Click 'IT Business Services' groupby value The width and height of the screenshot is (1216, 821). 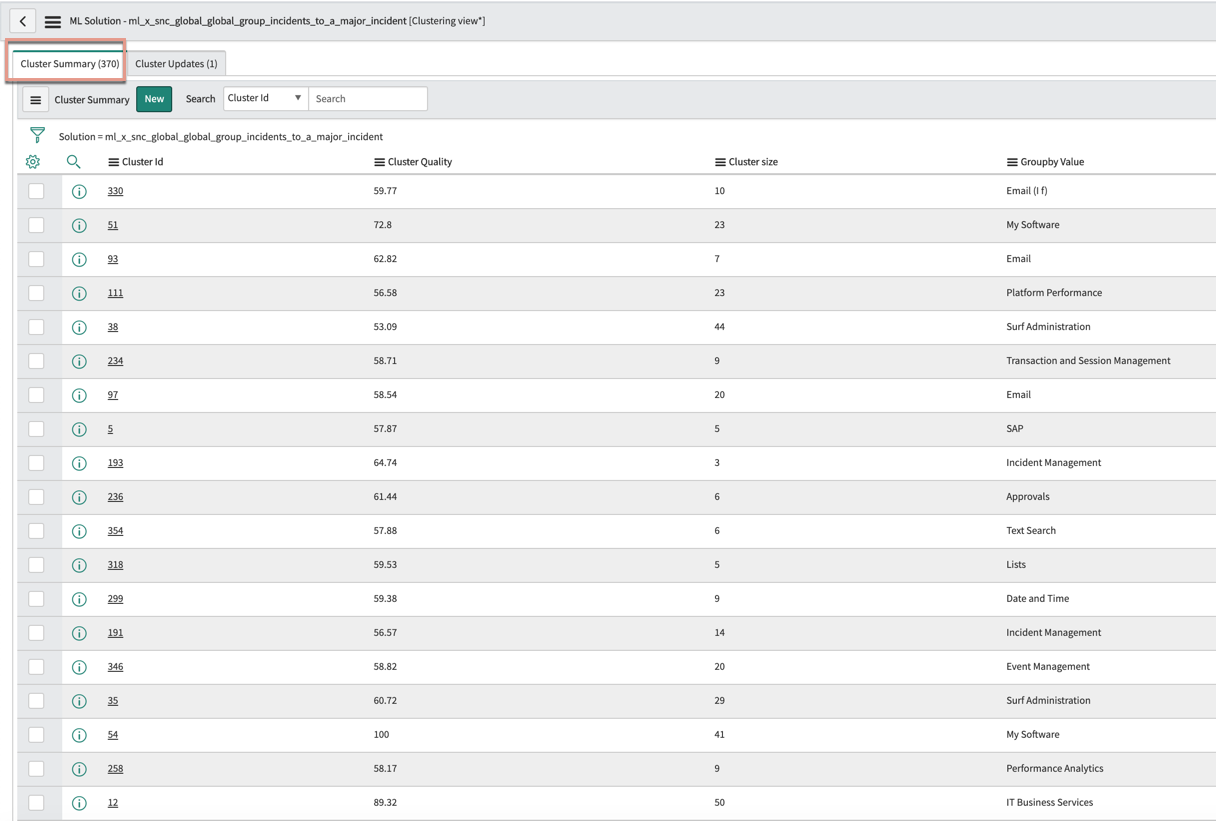click(x=1049, y=803)
